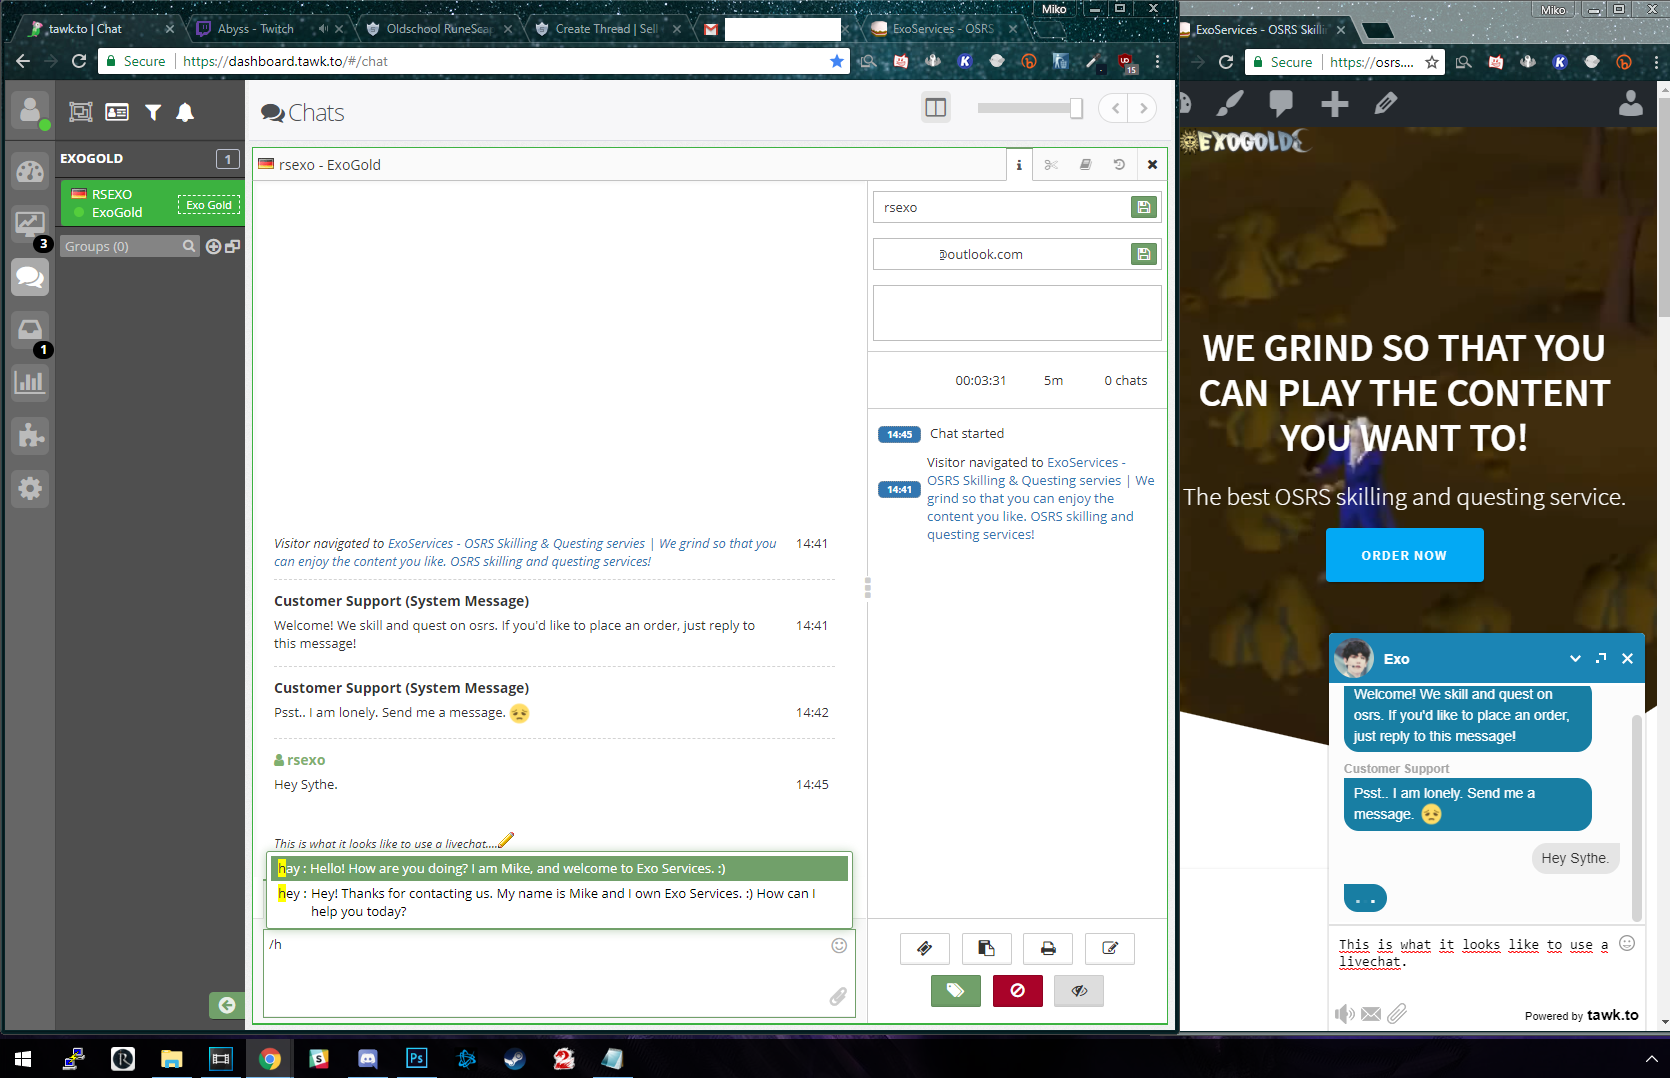Viewport: 1670px width, 1078px height.
Task: Click the search icon in Groups field
Action: (x=189, y=246)
